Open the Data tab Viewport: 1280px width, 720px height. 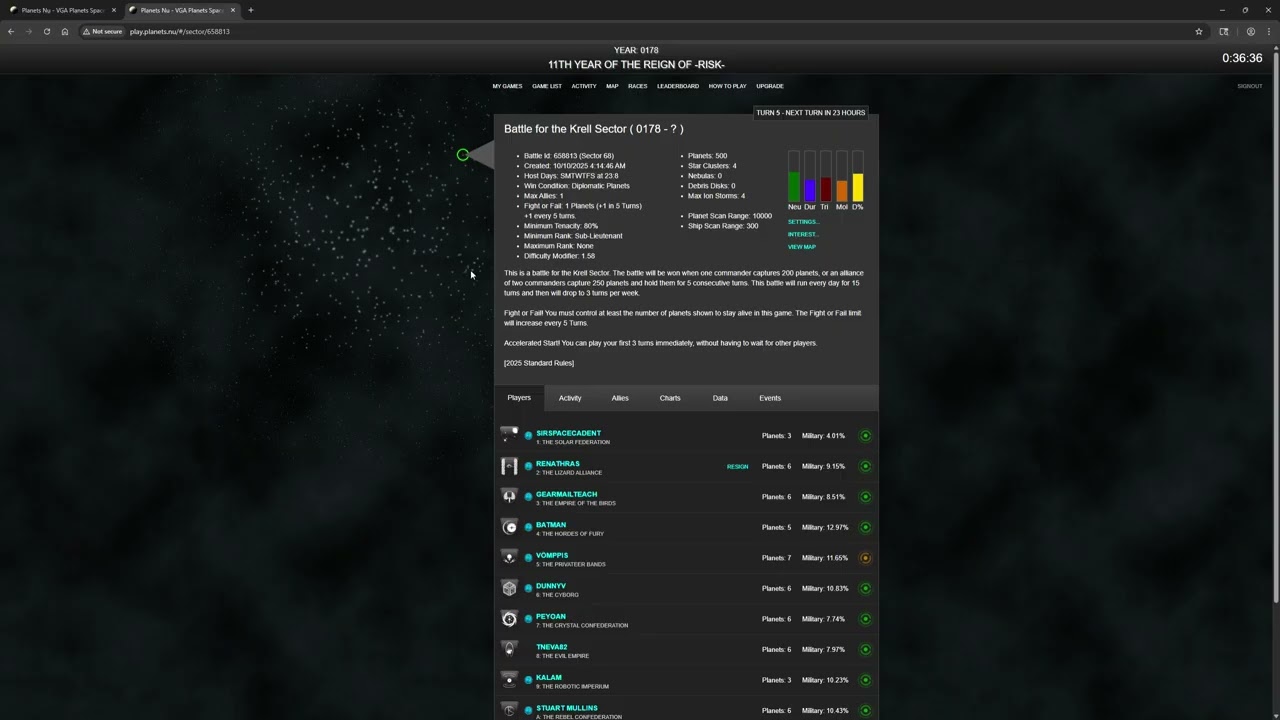pyautogui.click(x=720, y=398)
